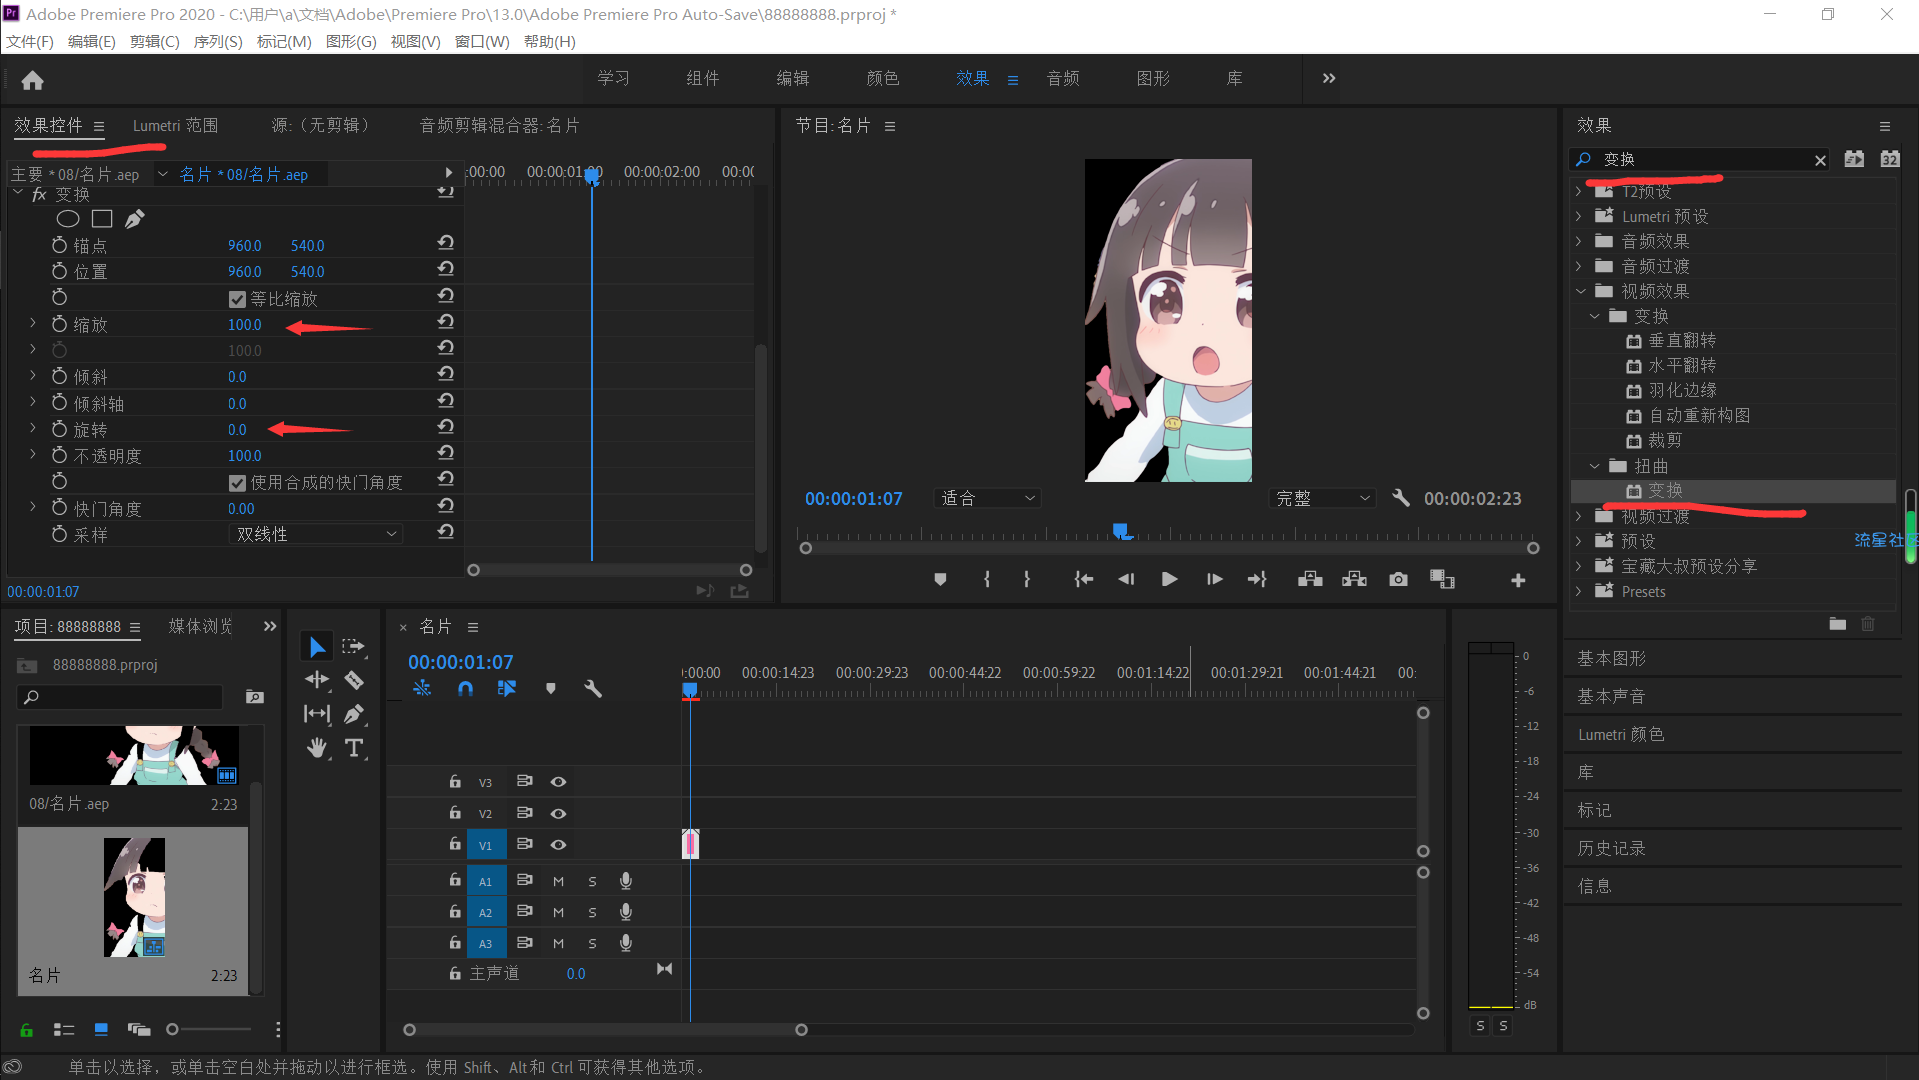Screen dimensions: 1919x1080
Task: Select the 水平翻转 effect
Action: [x=1682, y=365]
